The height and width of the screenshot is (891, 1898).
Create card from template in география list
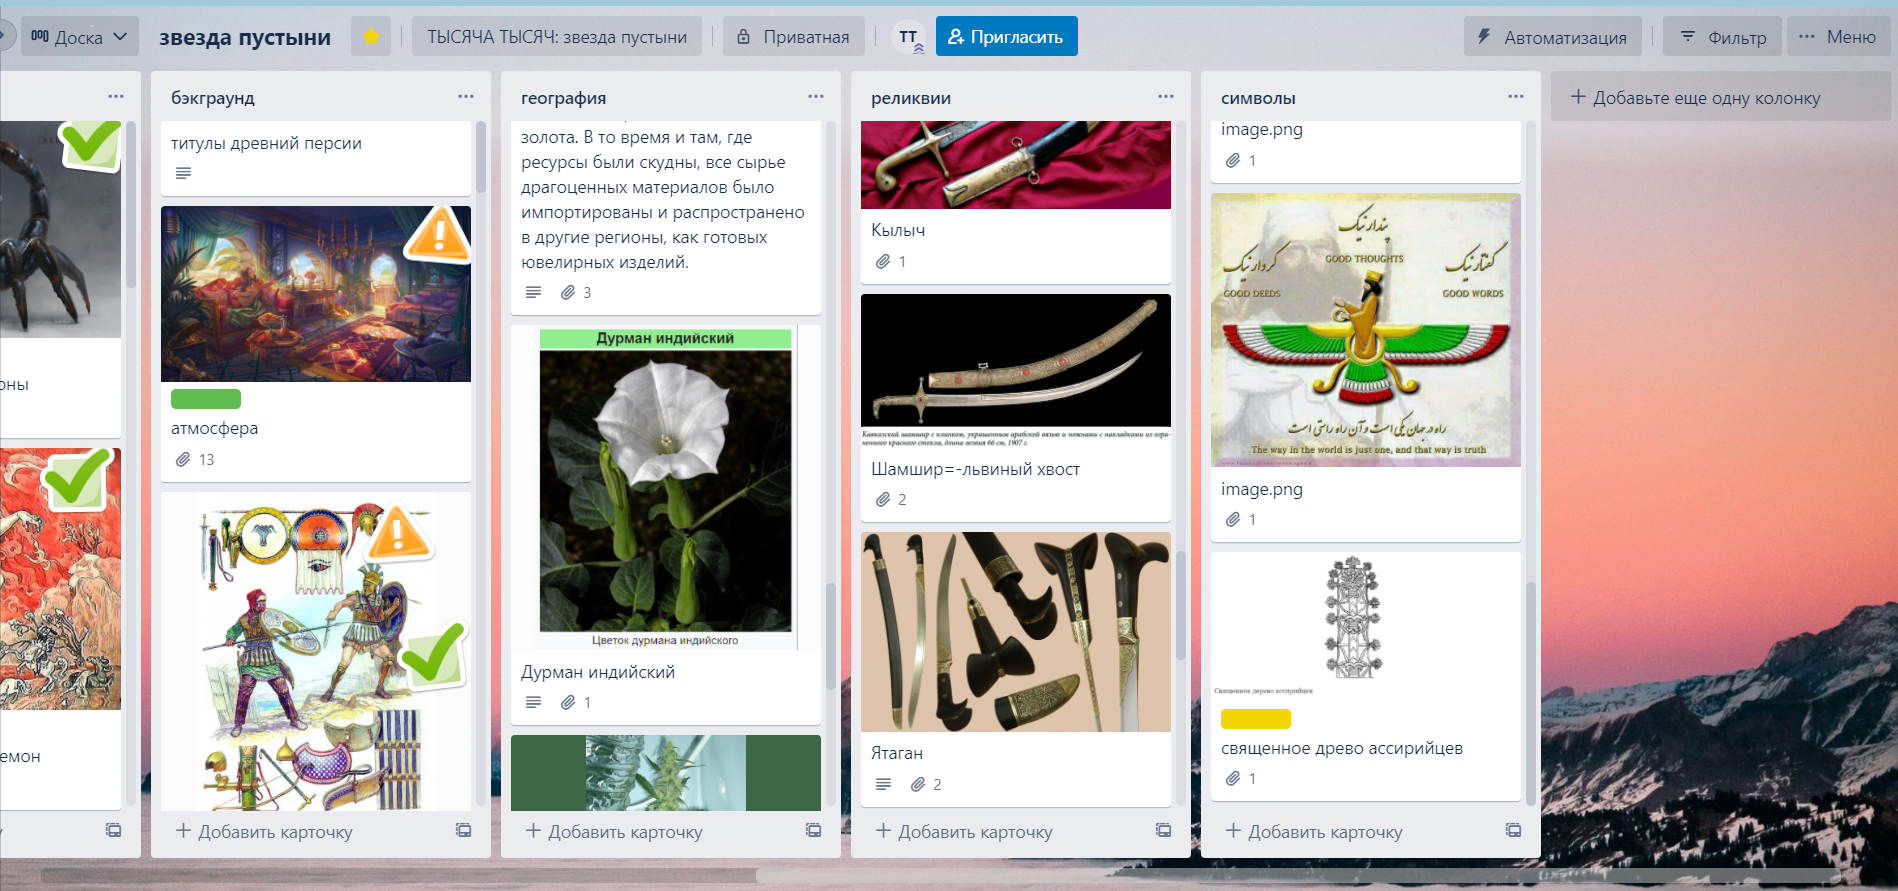click(814, 830)
